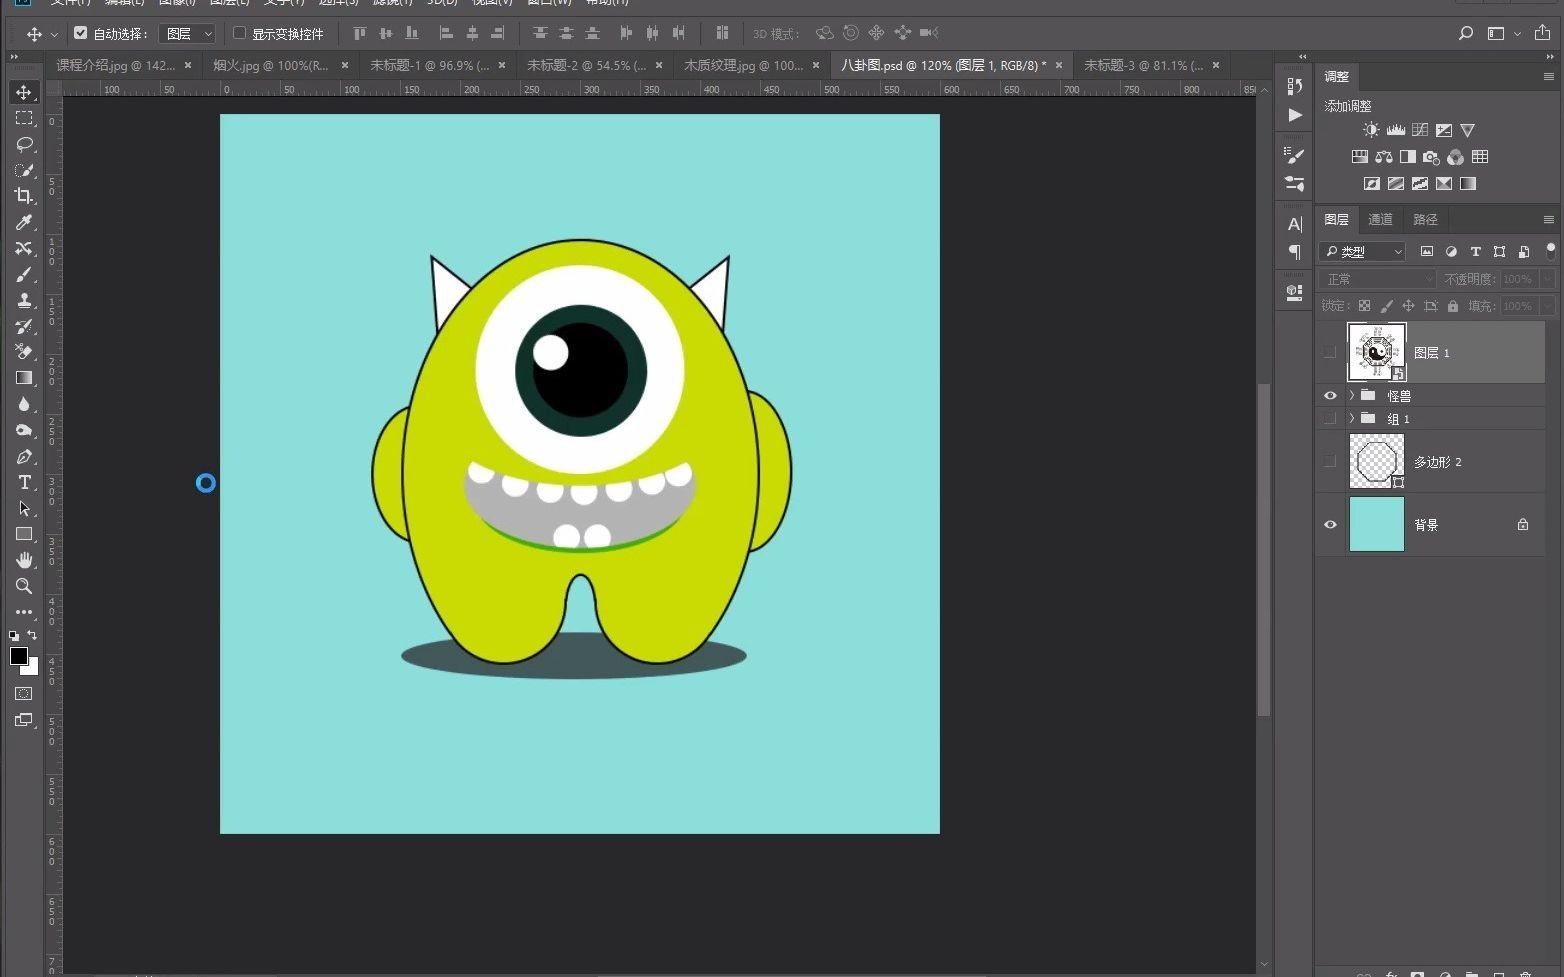Select the Gradient tool
Image resolution: width=1564 pixels, height=977 pixels.
[x=24, y=378]
